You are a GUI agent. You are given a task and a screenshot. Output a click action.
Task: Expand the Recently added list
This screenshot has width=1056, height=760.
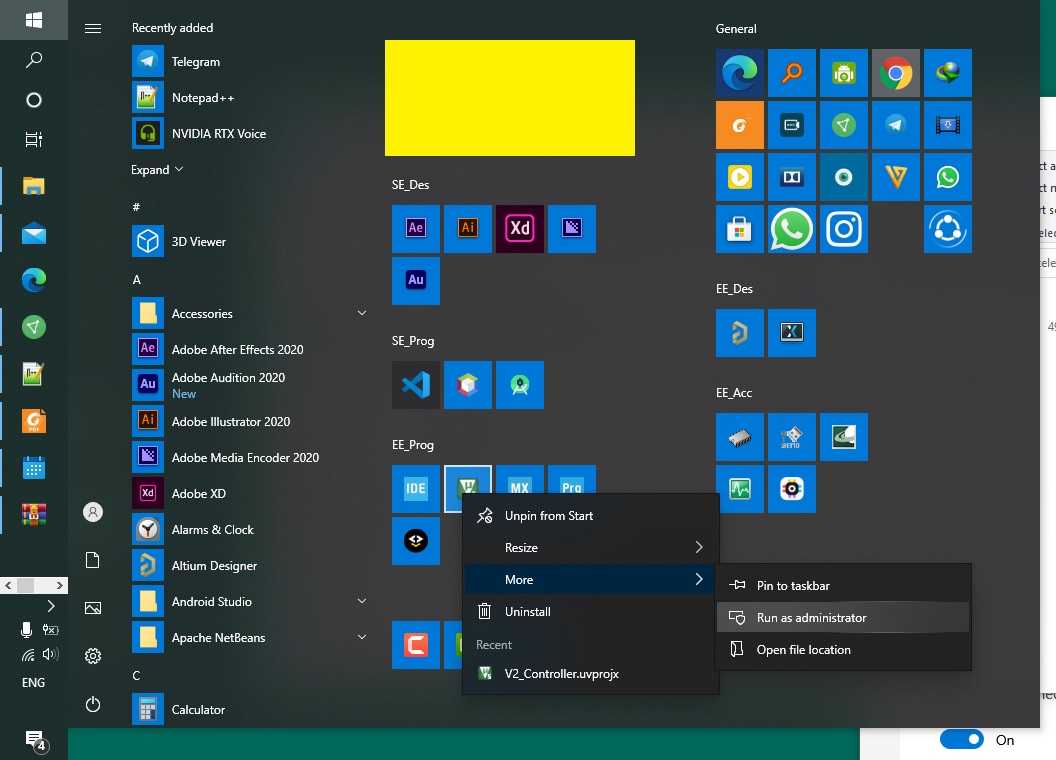158,170
